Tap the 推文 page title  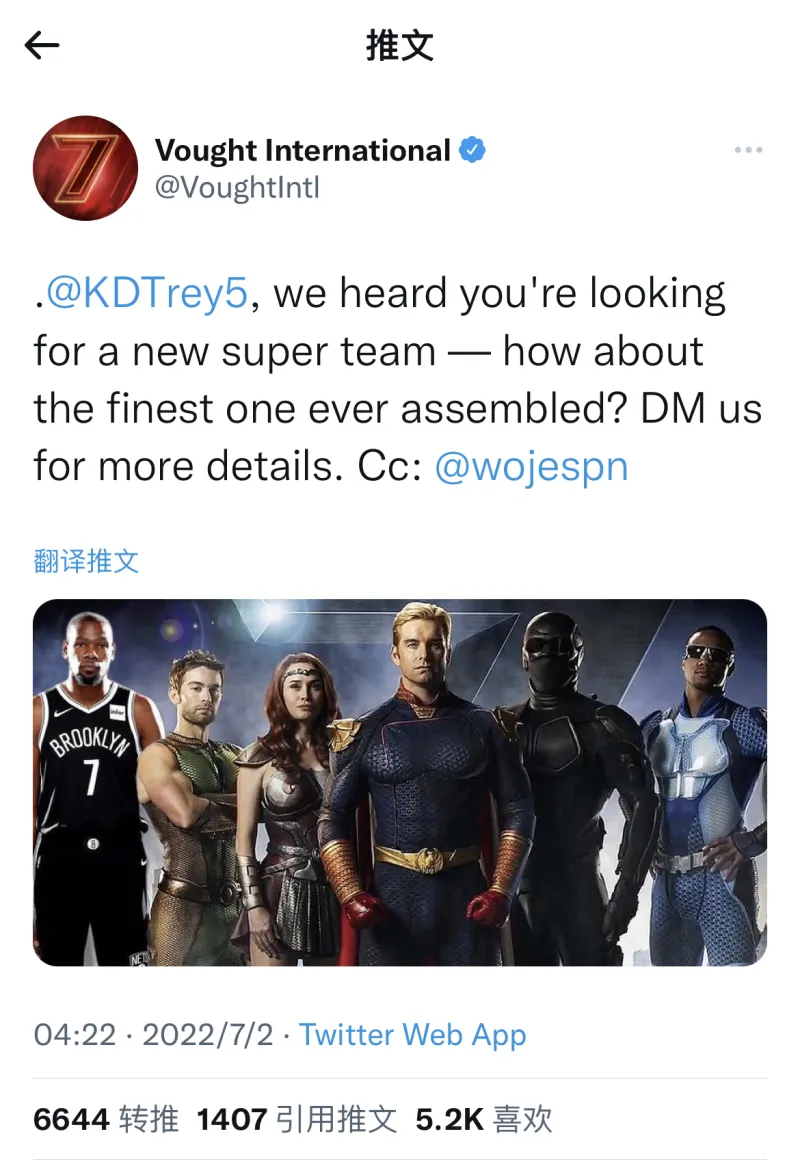pos(400,46)
